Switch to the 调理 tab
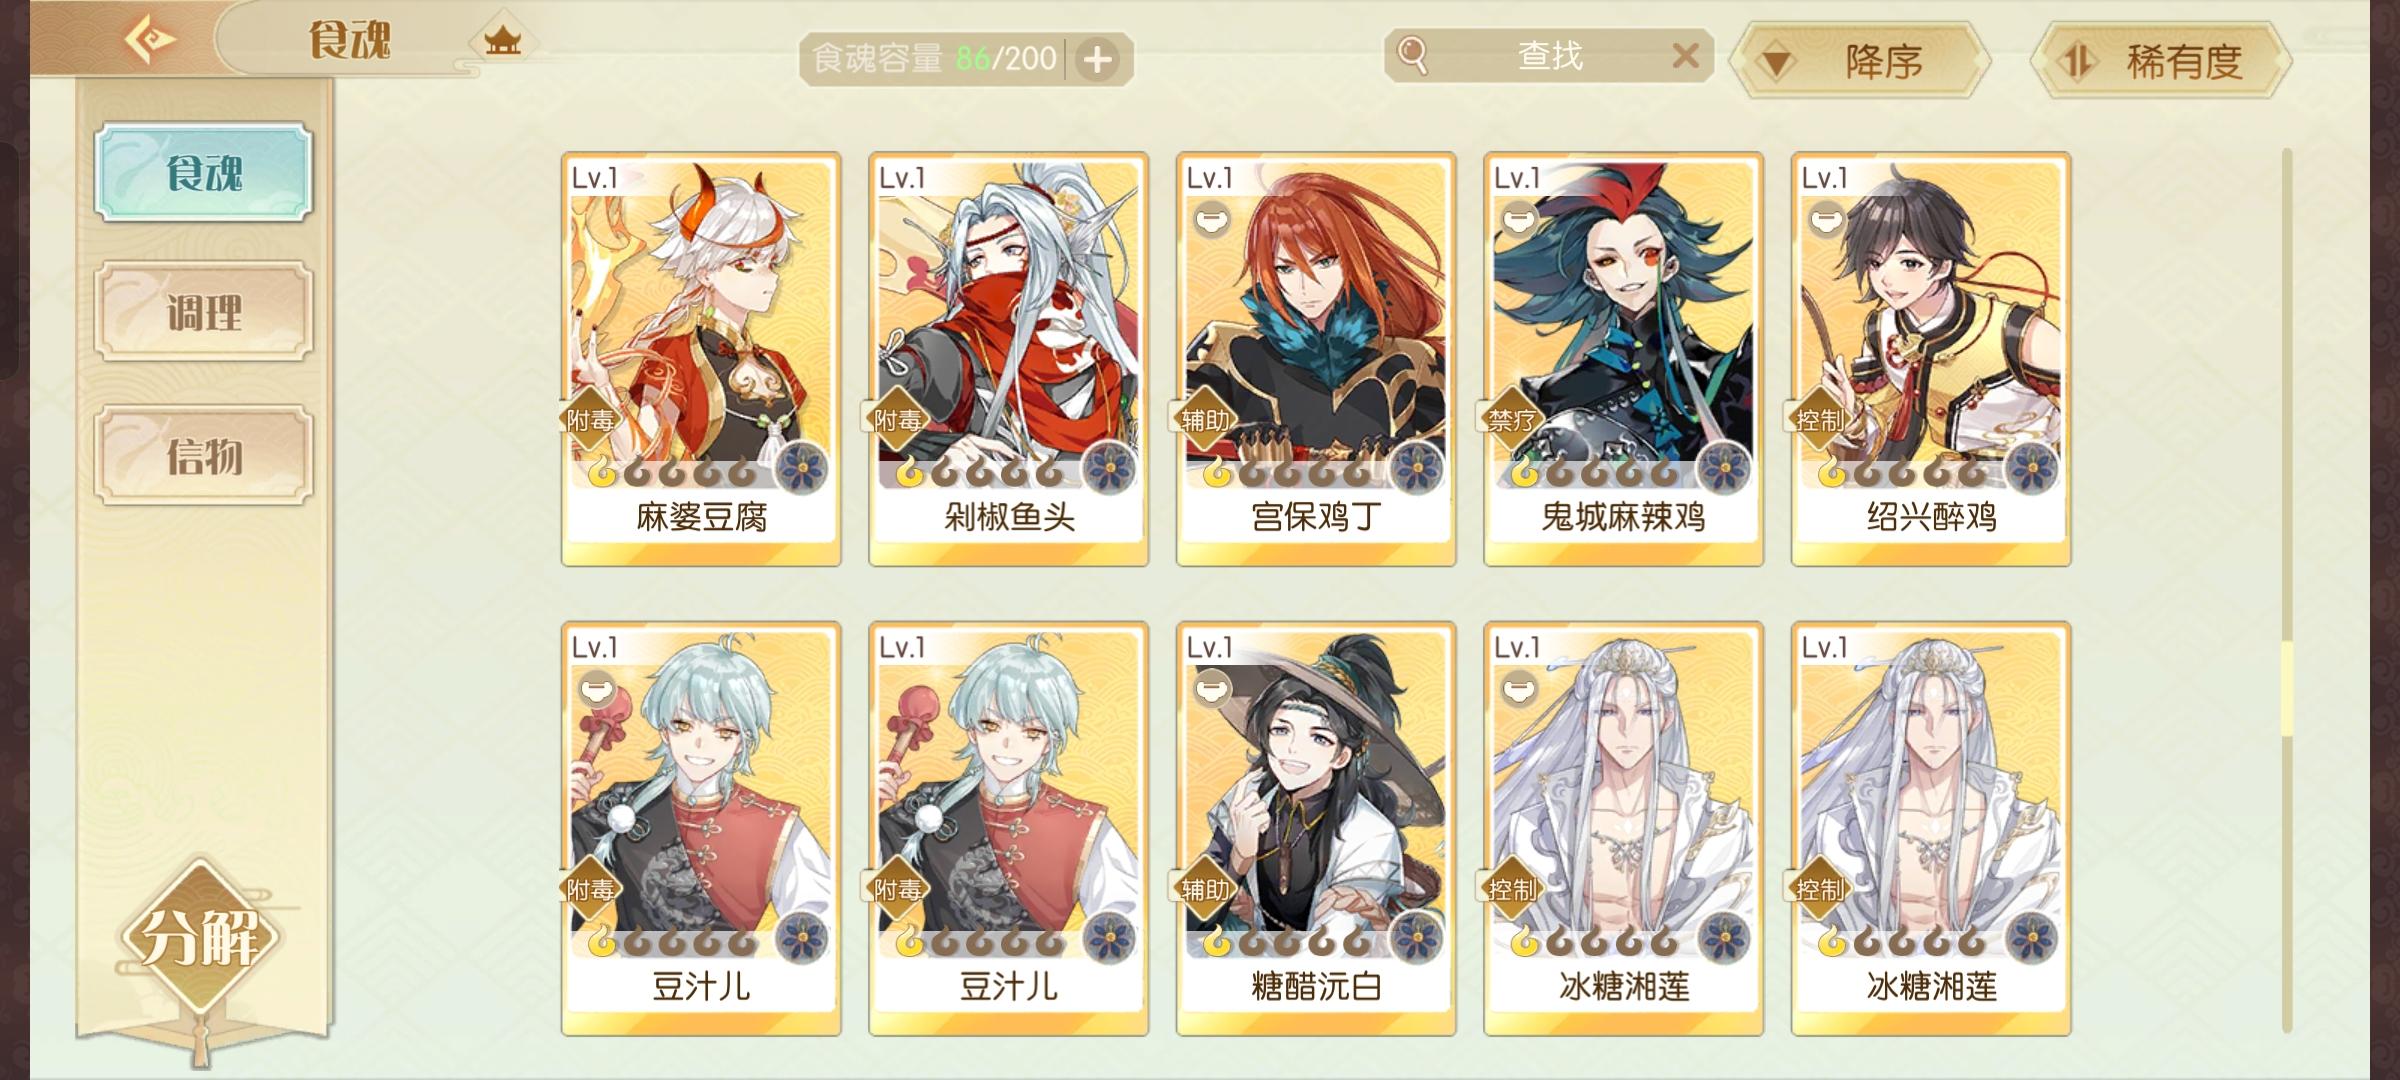This screenshot has width=2400, height=1080. pyautogui.click(x=204, y=312)
